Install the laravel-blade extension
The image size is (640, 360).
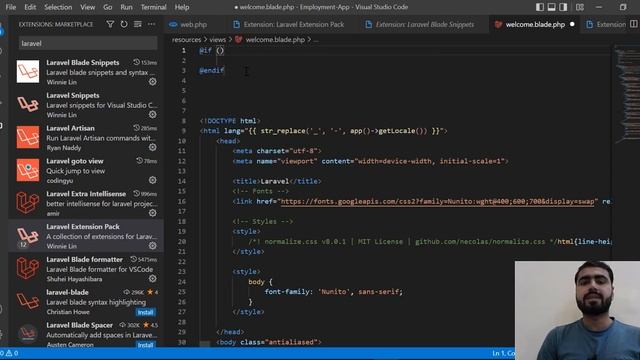[145, 312]
